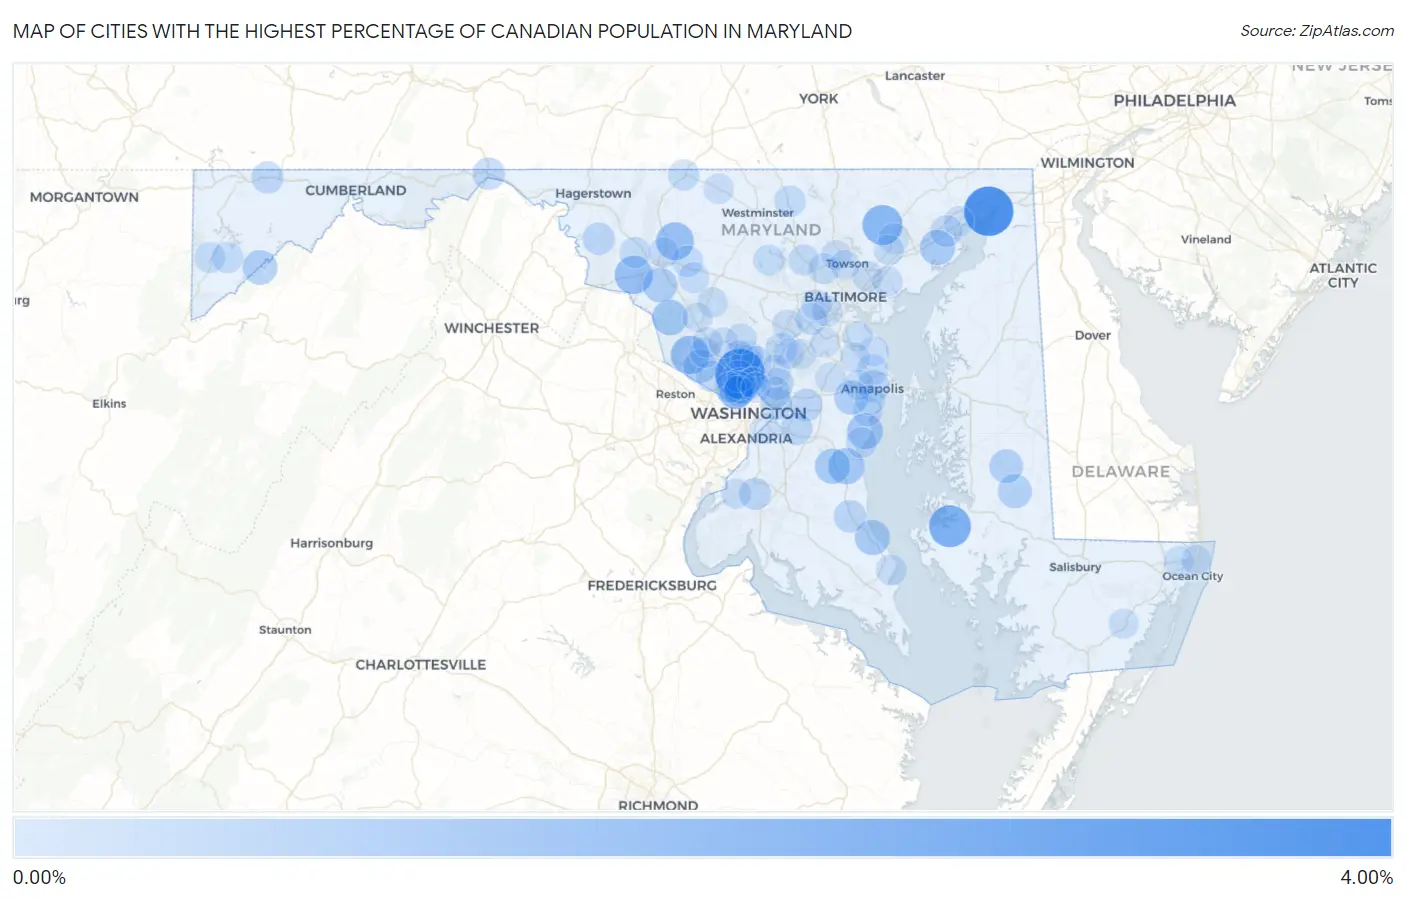Click the DELAWARE state label

click(x=1120, y=471)
